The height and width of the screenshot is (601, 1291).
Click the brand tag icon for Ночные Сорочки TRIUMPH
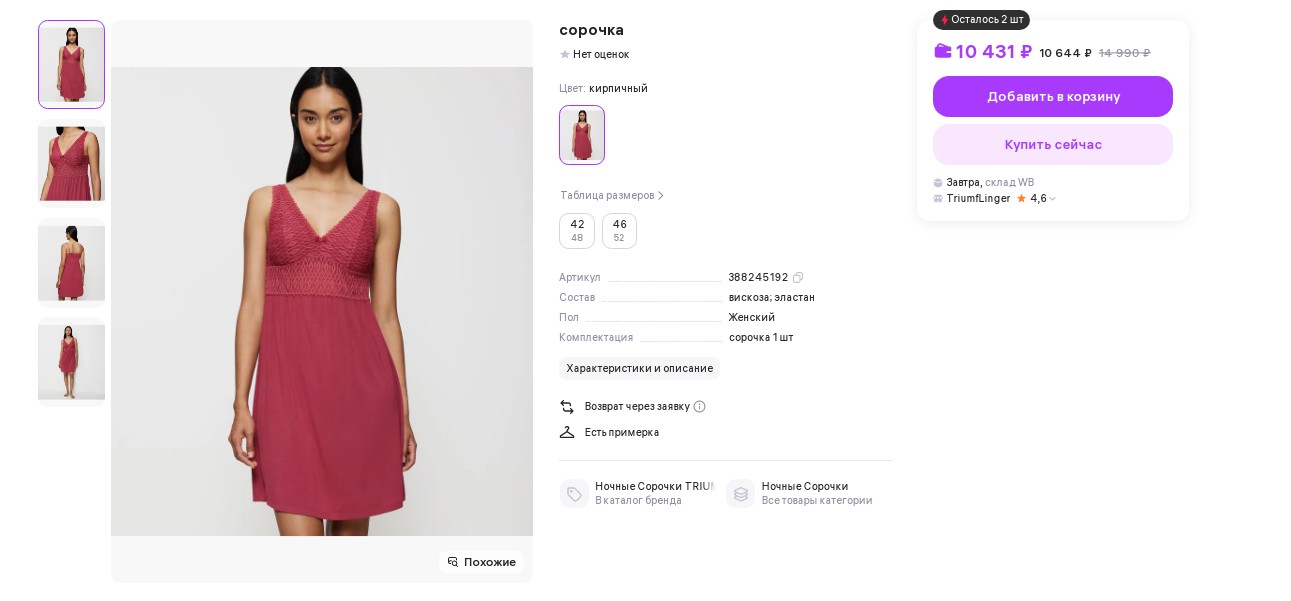pos(574,493)
